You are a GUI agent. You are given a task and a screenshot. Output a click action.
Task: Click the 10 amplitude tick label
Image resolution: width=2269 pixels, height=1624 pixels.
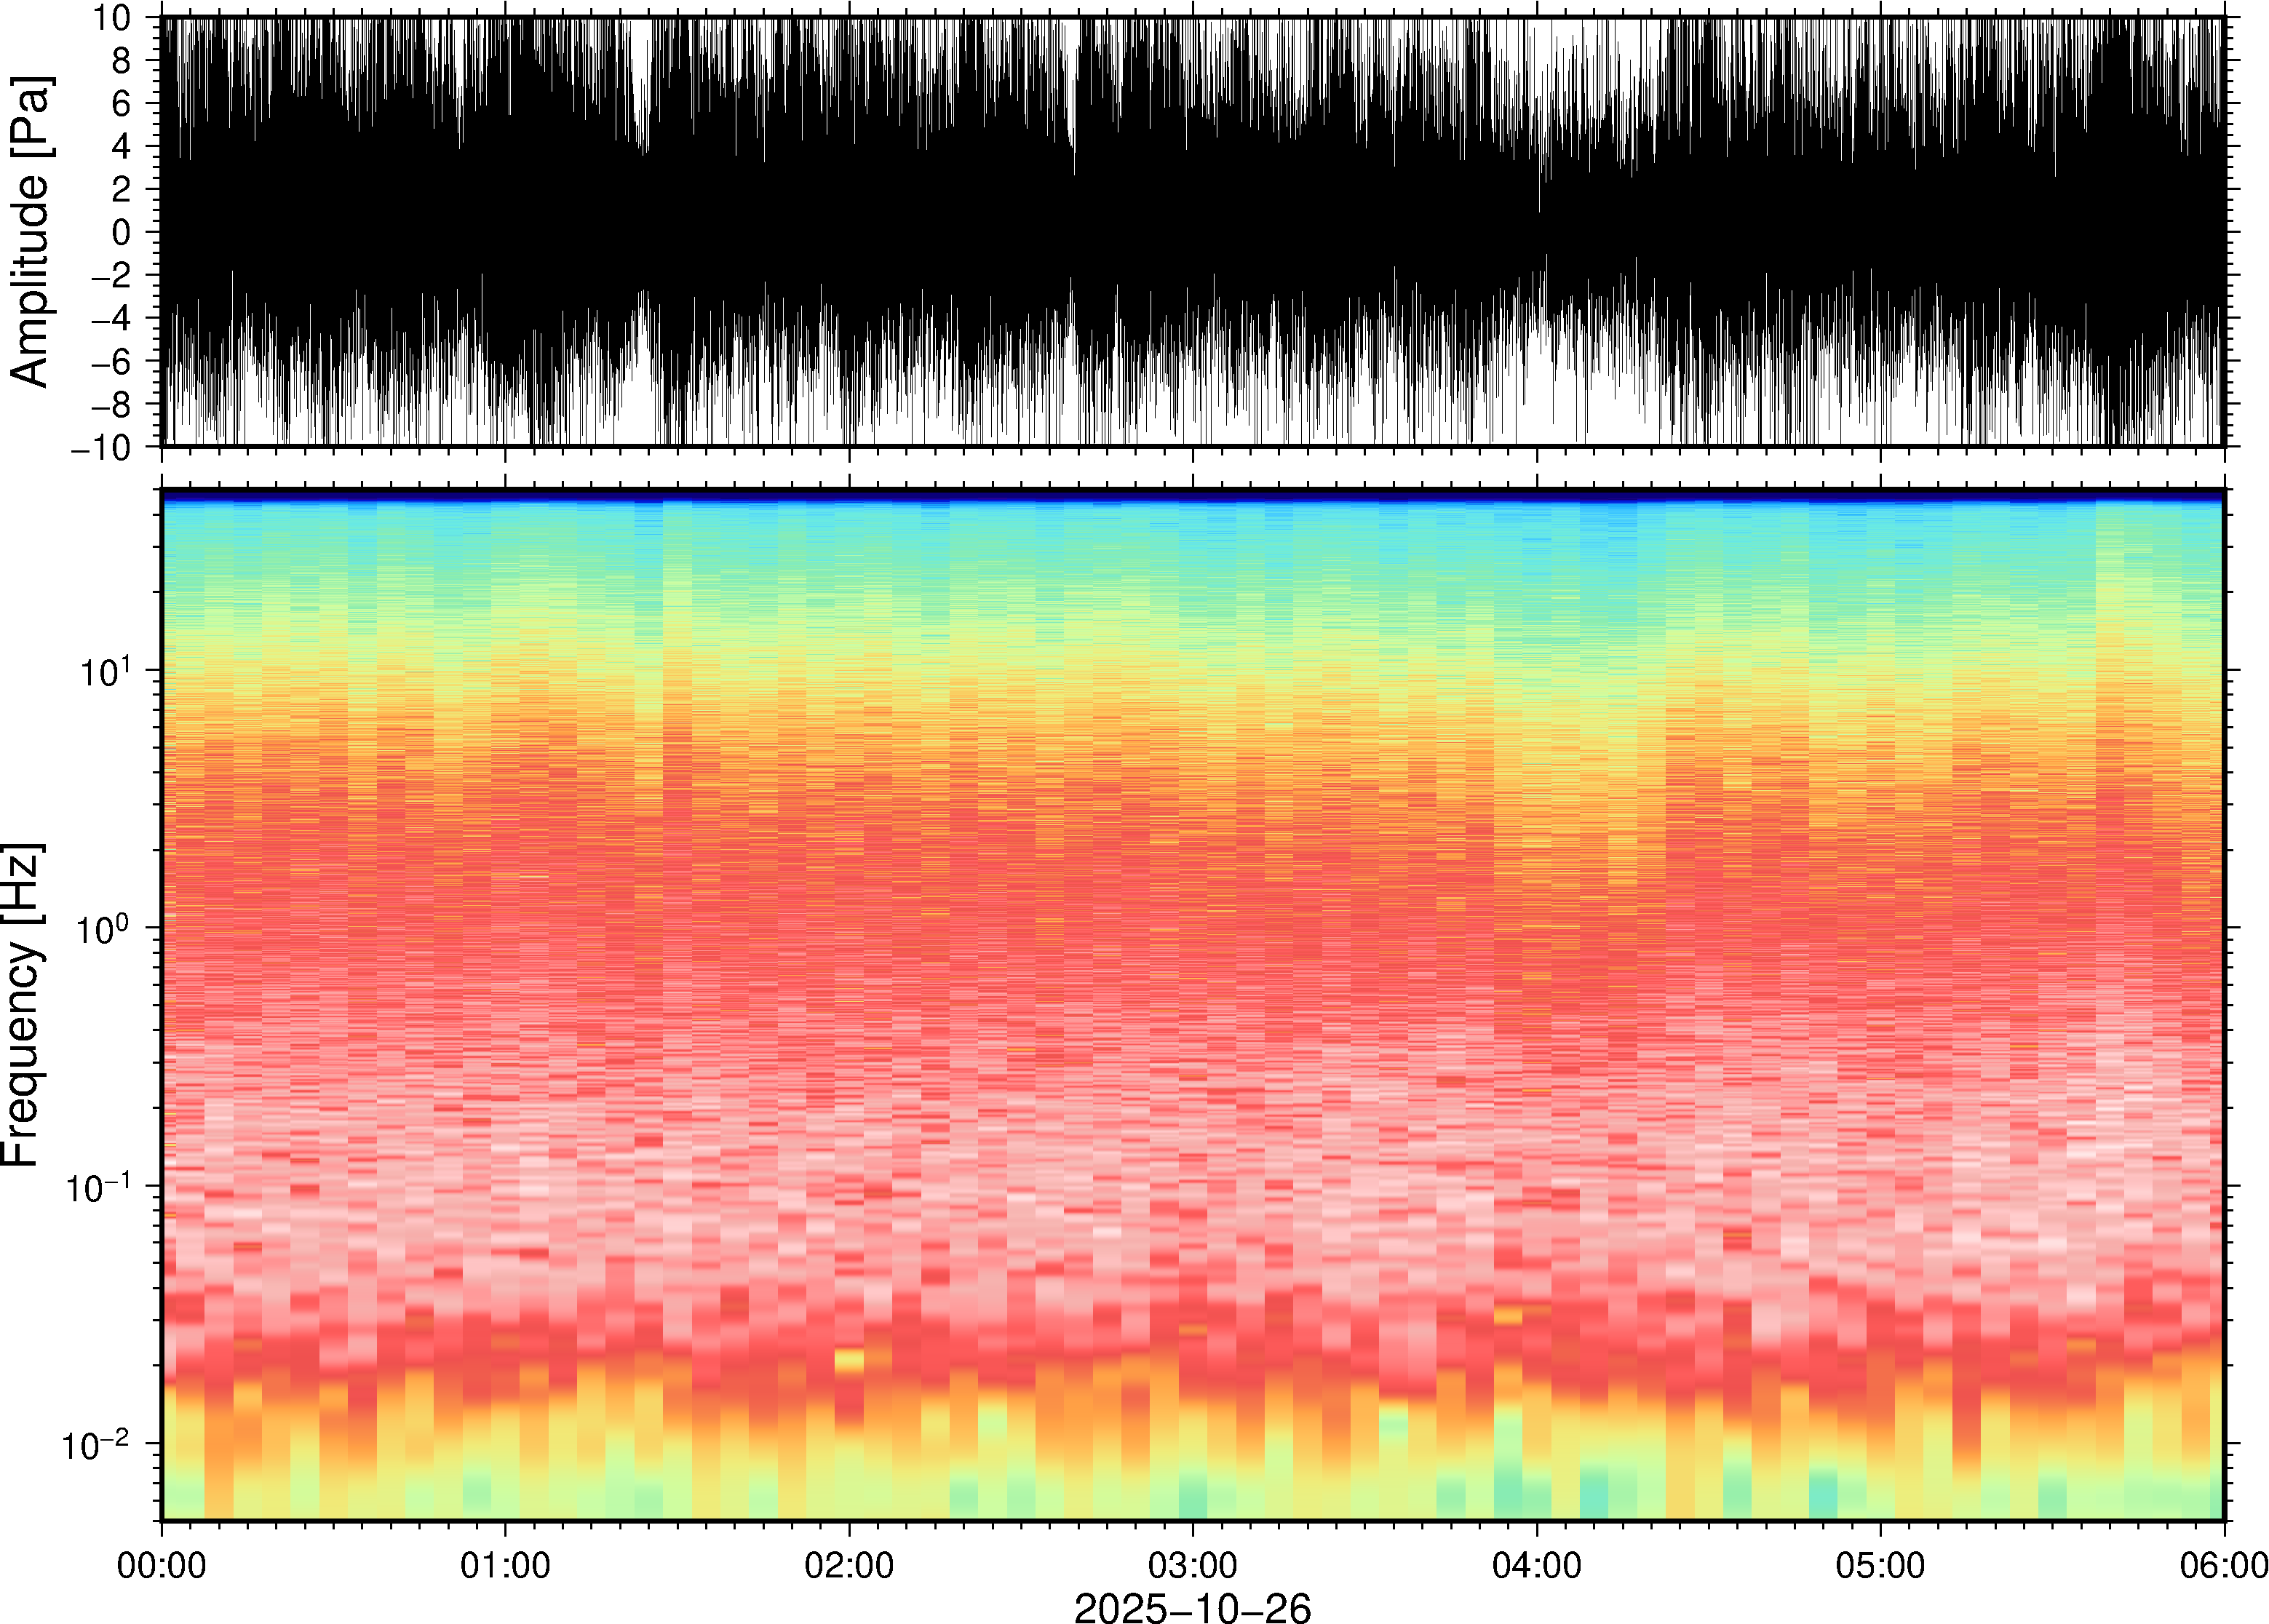(x=112, y=18)
